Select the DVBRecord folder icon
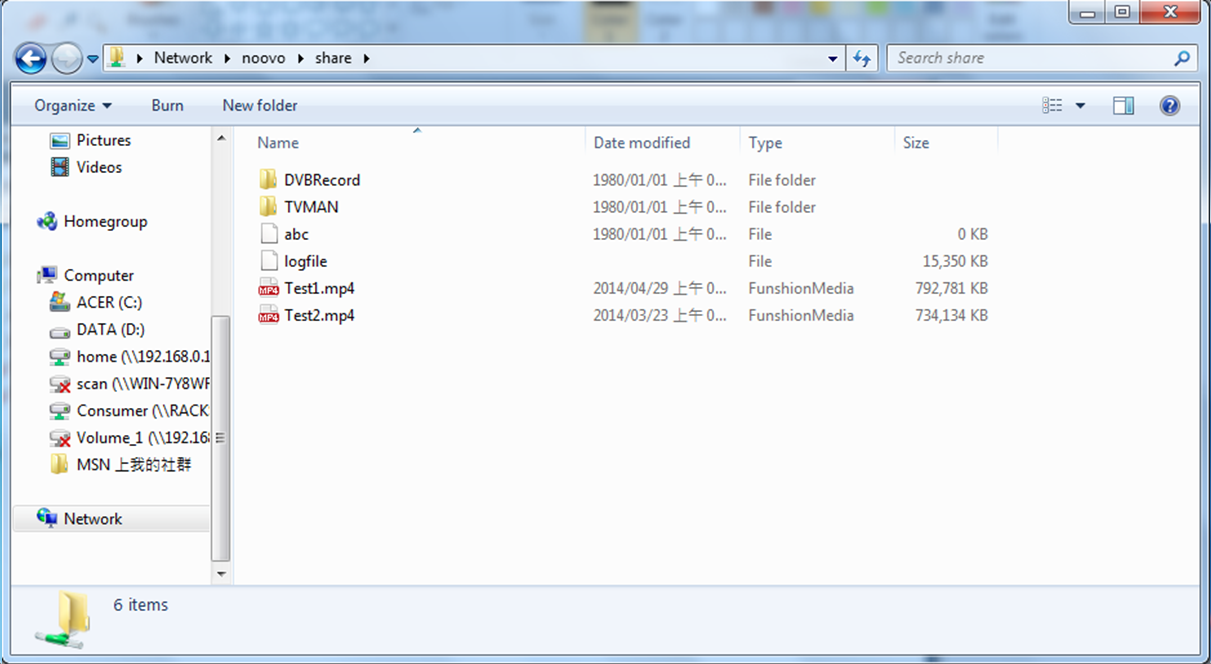This screenshot has height=664, width=1211. (x=268, y=180)
